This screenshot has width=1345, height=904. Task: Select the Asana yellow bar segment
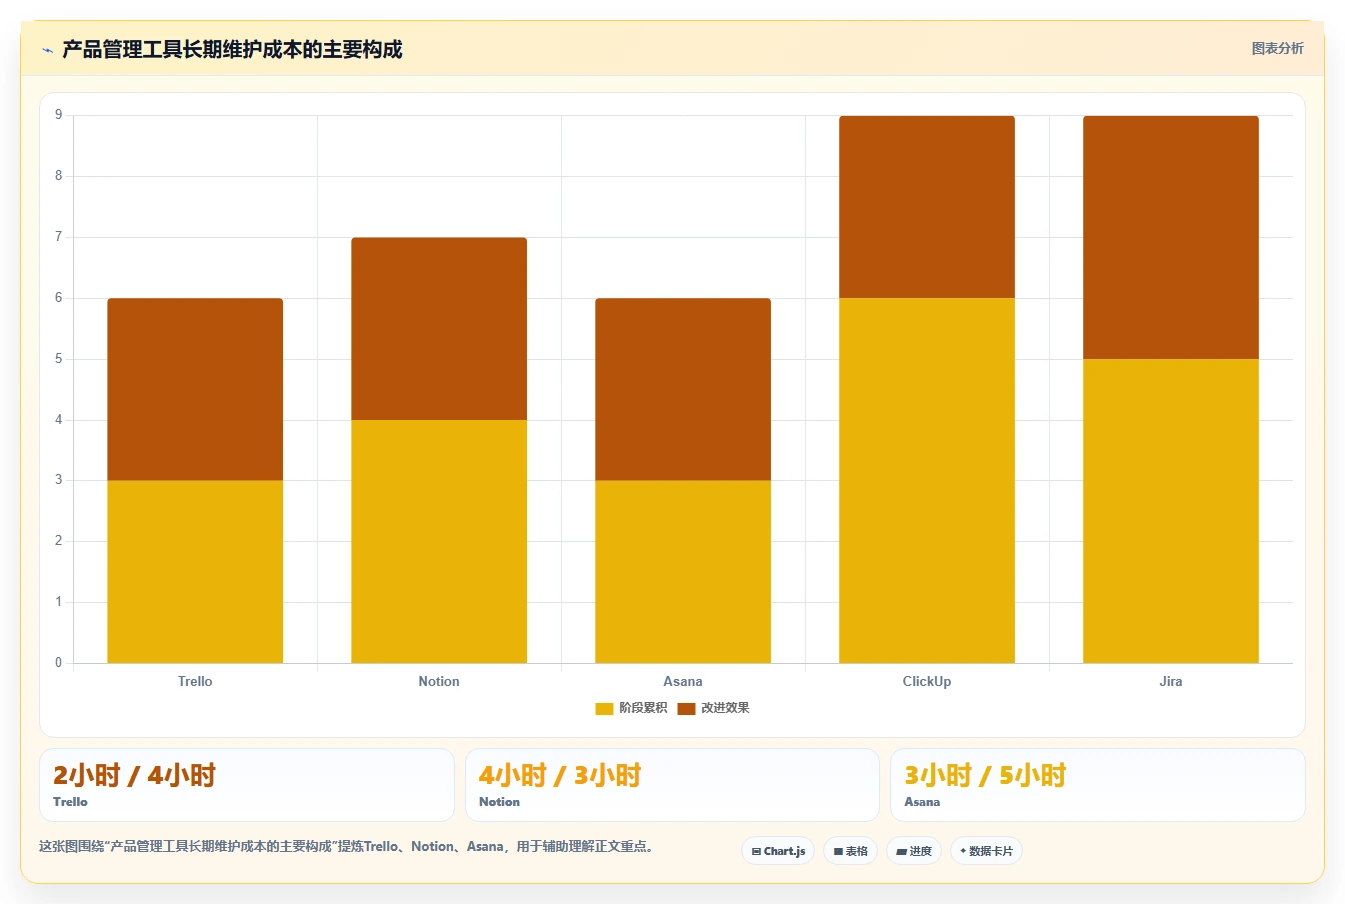point(683,571)
